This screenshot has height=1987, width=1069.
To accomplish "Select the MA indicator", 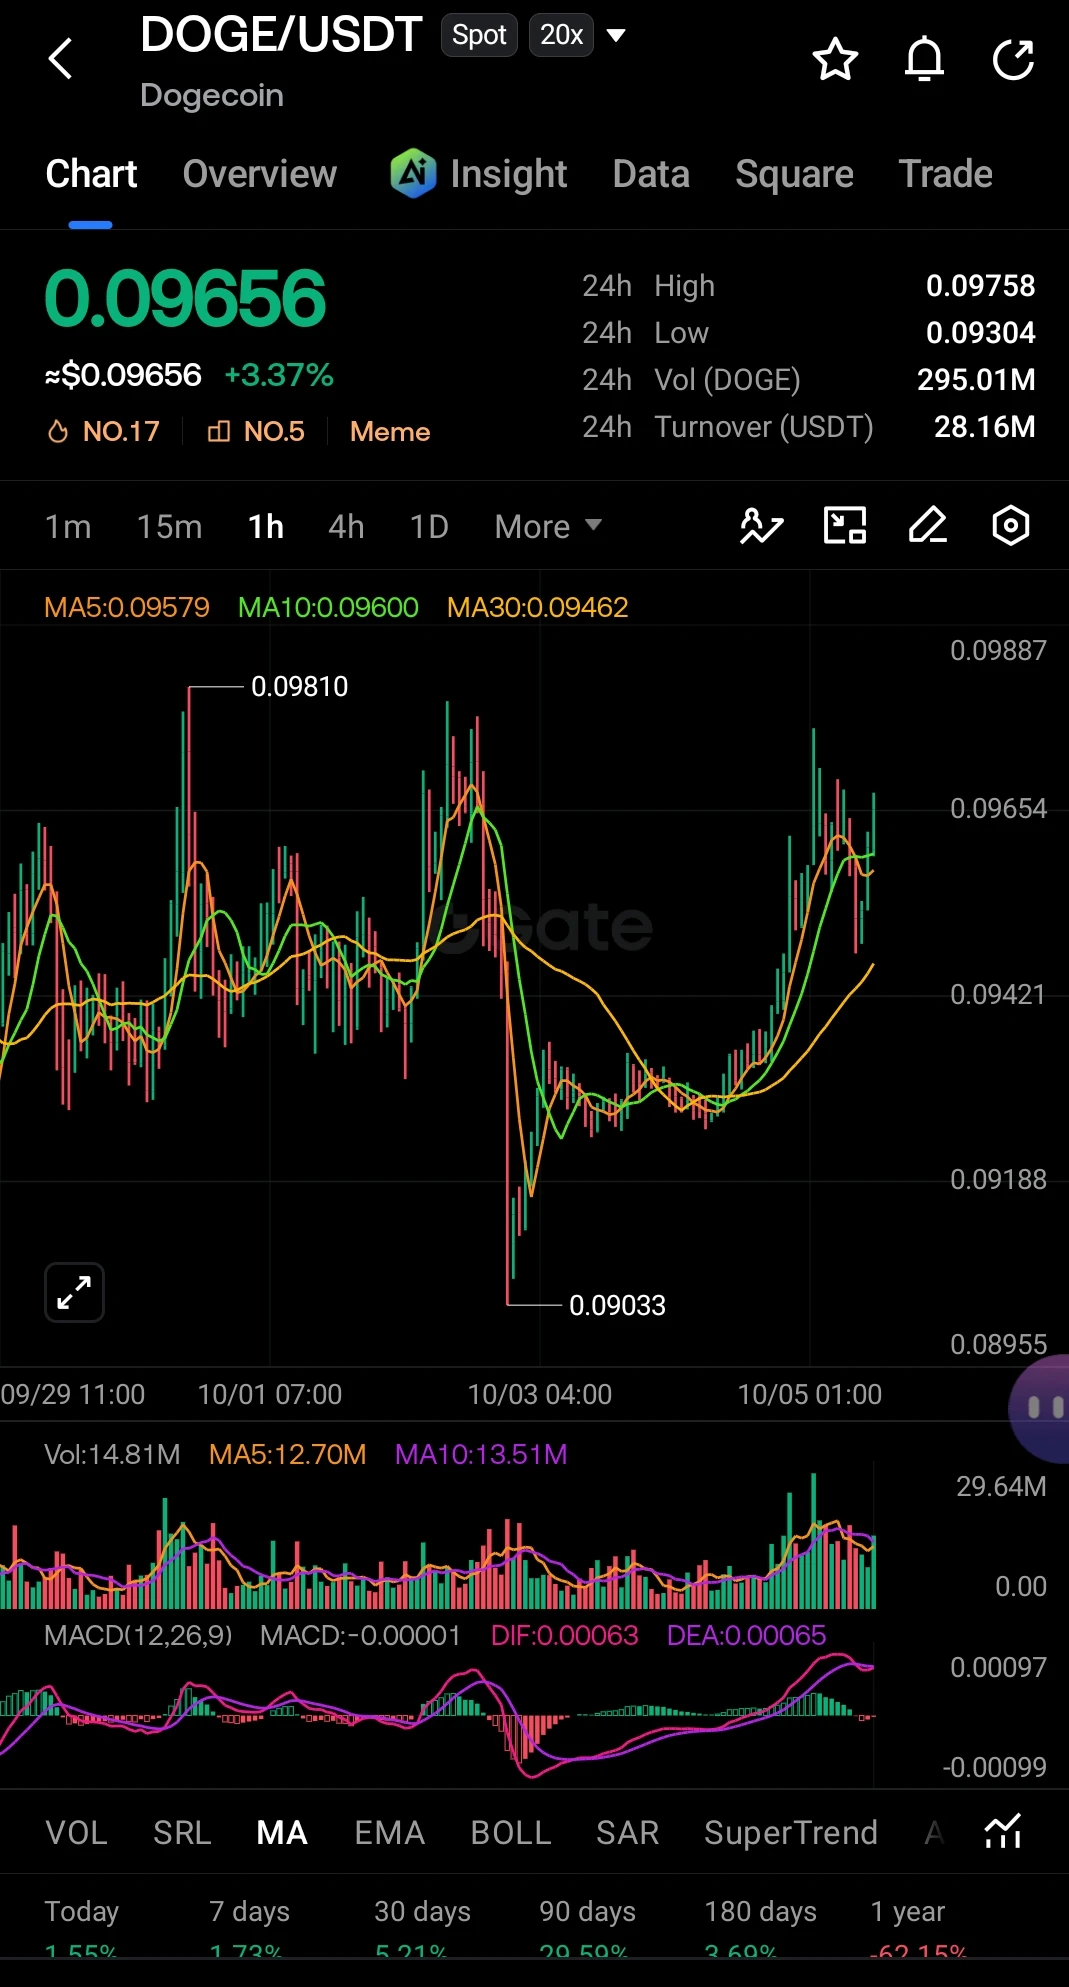I will (282, 1832).
